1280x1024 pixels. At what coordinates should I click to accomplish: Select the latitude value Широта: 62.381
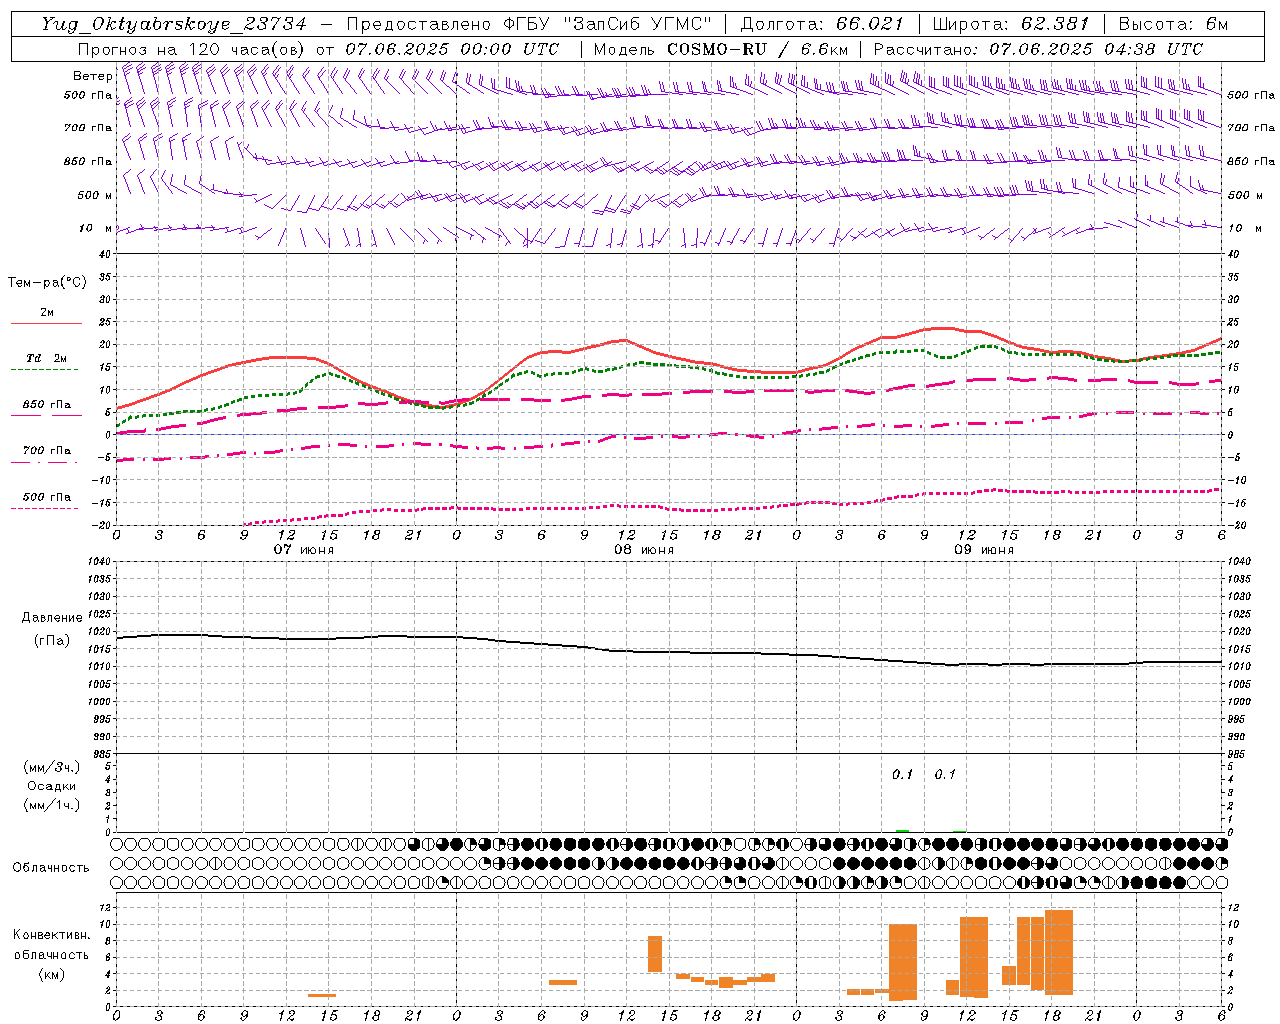coord(1010,24)
